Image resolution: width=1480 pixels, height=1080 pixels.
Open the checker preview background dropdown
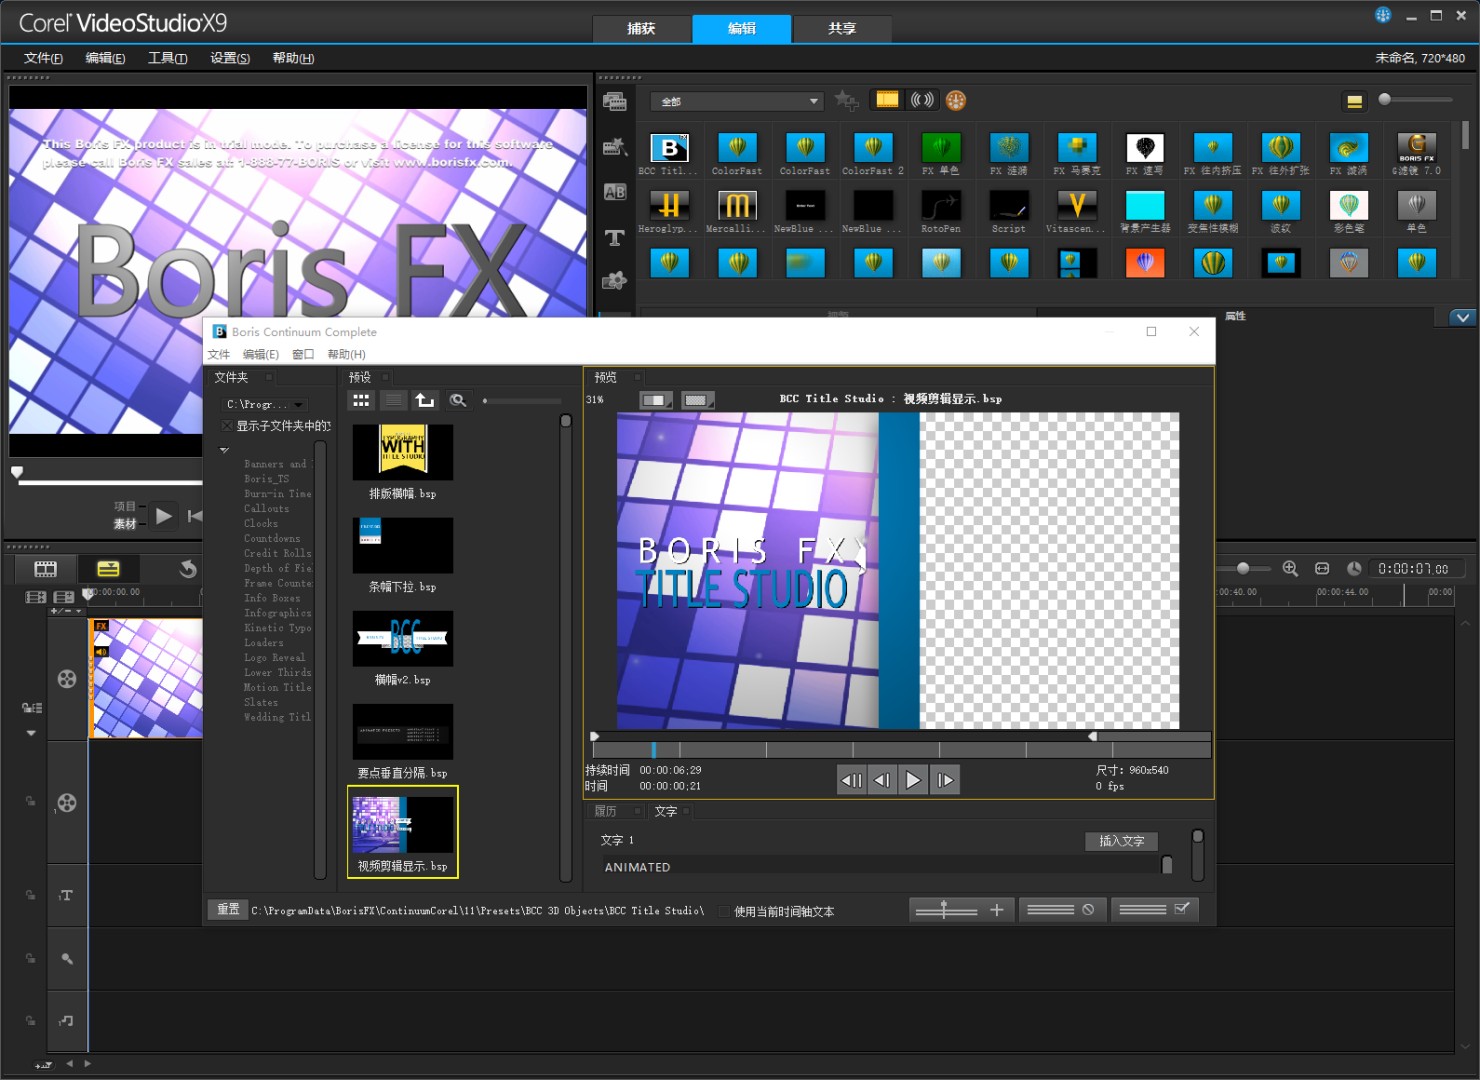click(x=698, y=400)
